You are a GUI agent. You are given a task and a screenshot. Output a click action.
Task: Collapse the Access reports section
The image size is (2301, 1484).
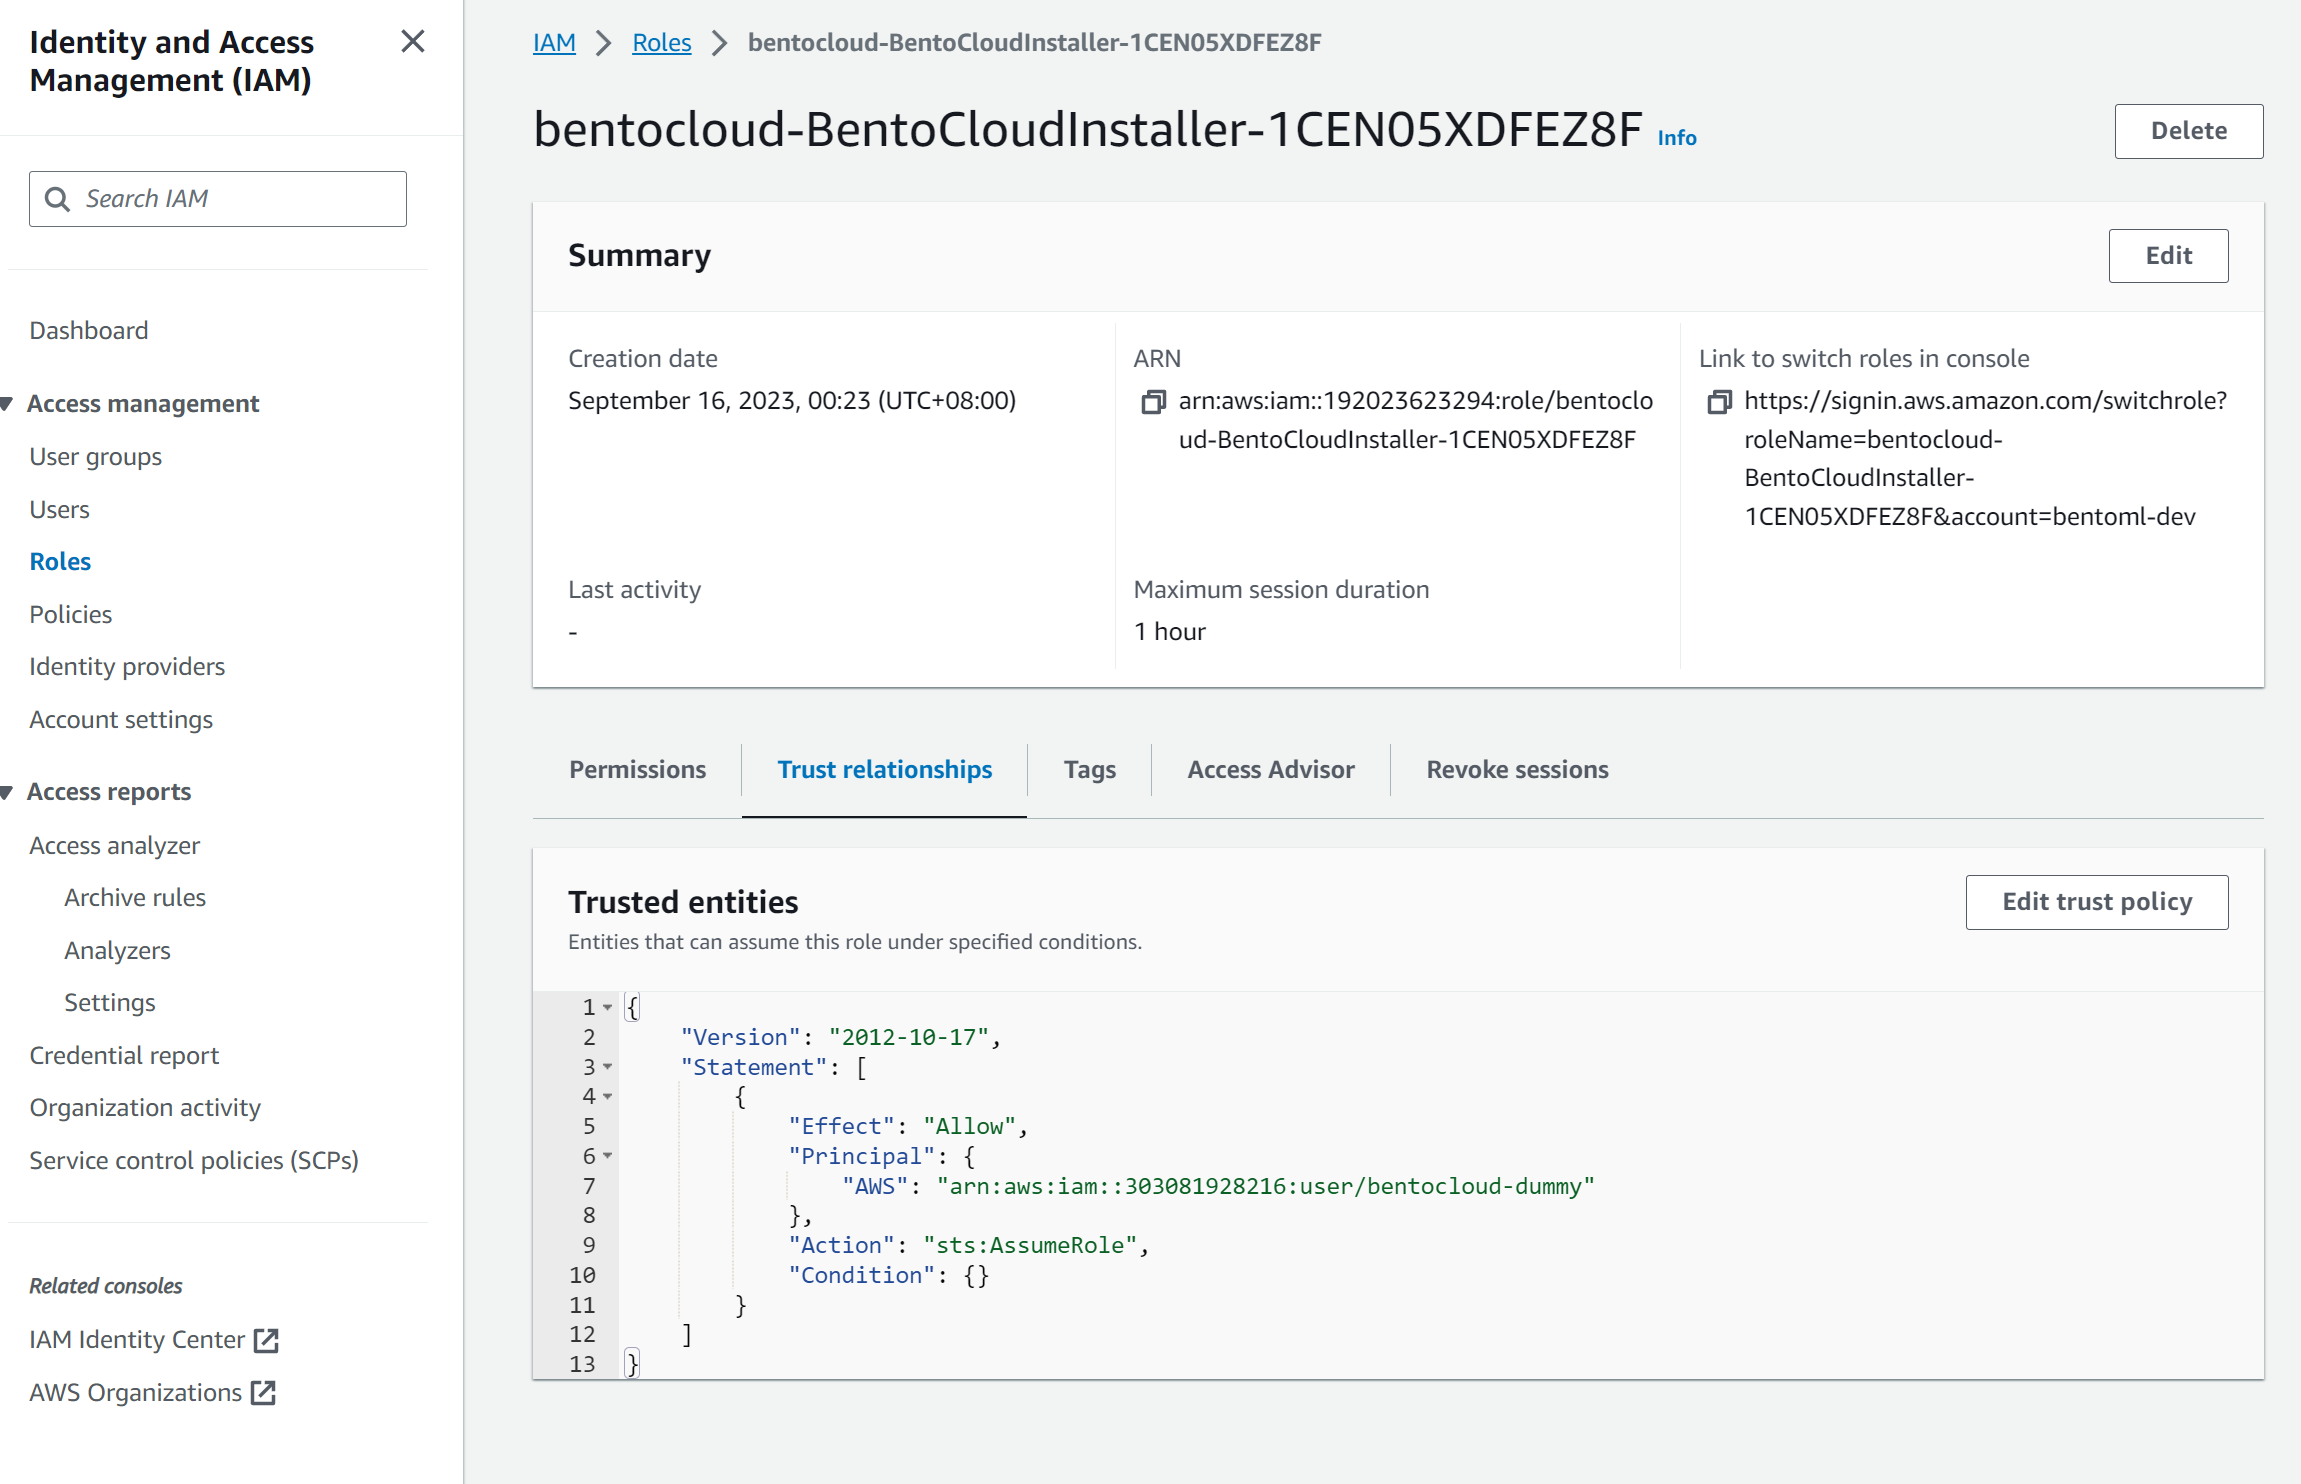pyautogui.click(x=7, y=793)
